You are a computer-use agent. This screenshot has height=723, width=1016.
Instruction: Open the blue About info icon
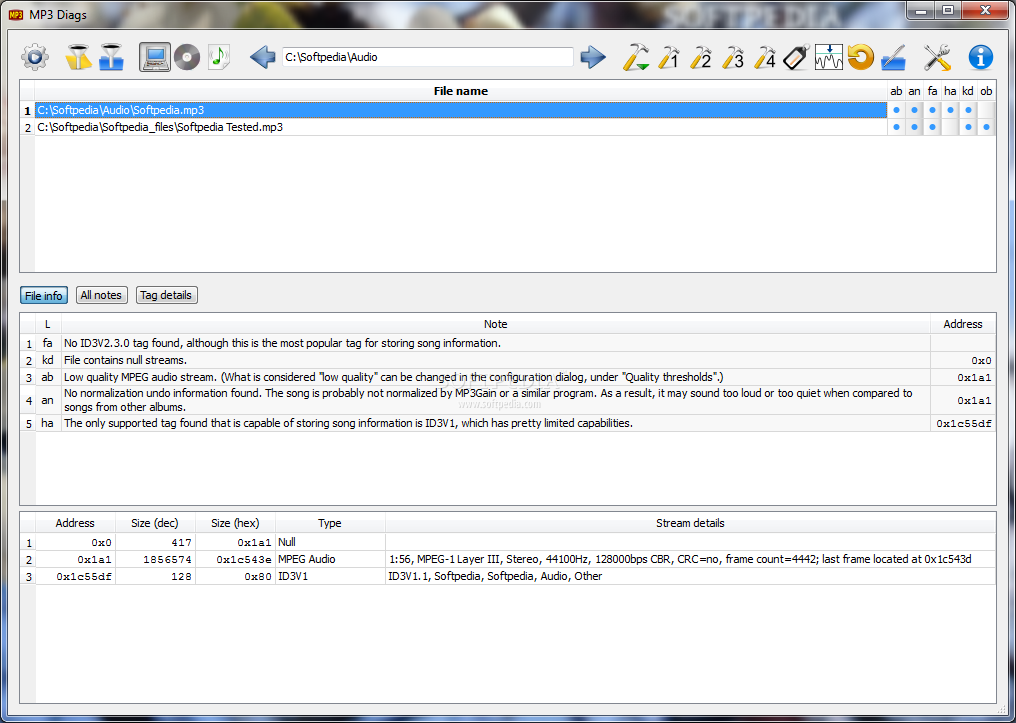point(981,57)
